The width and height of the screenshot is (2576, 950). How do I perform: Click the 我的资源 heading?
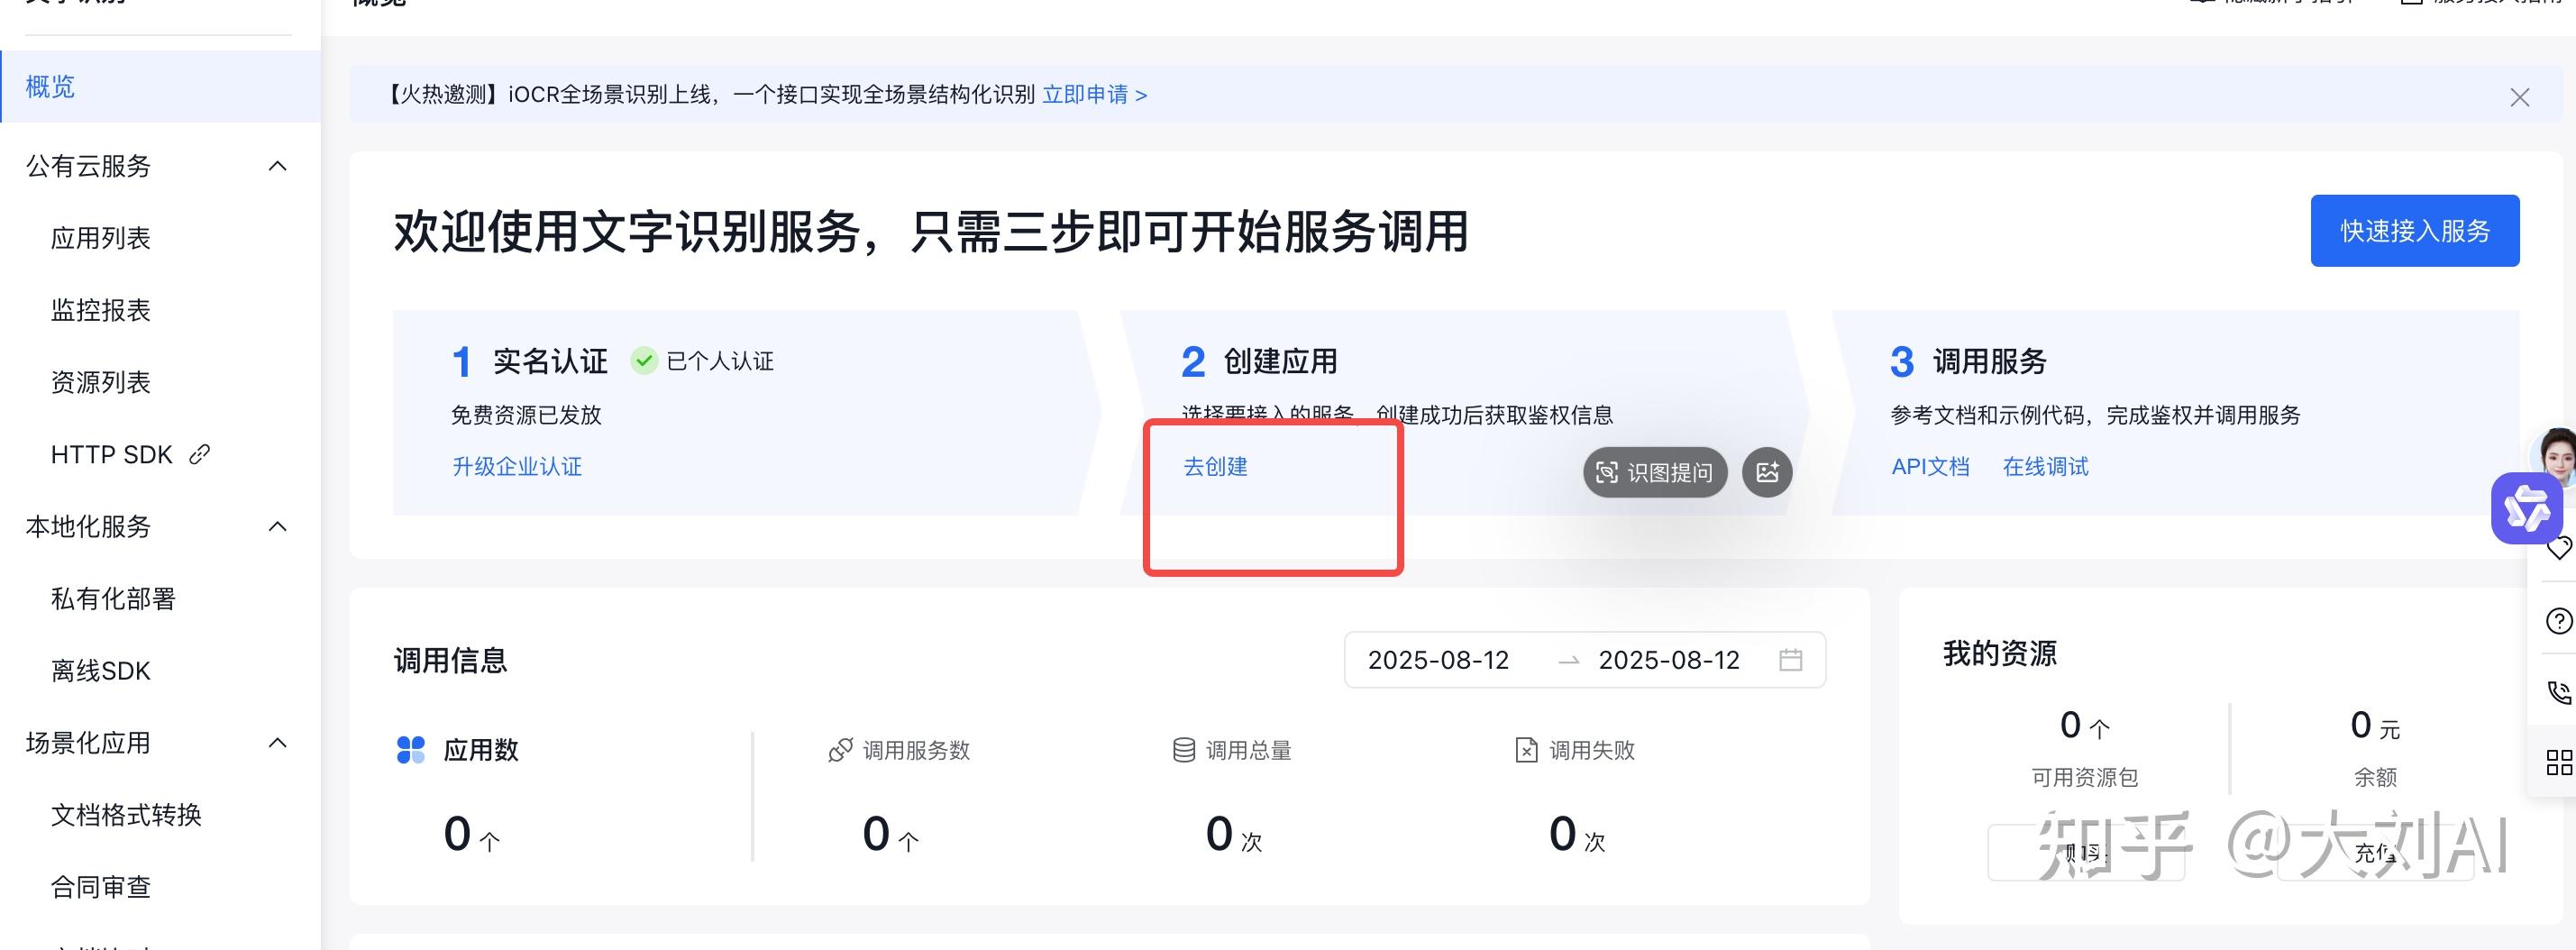(1999, 654)
